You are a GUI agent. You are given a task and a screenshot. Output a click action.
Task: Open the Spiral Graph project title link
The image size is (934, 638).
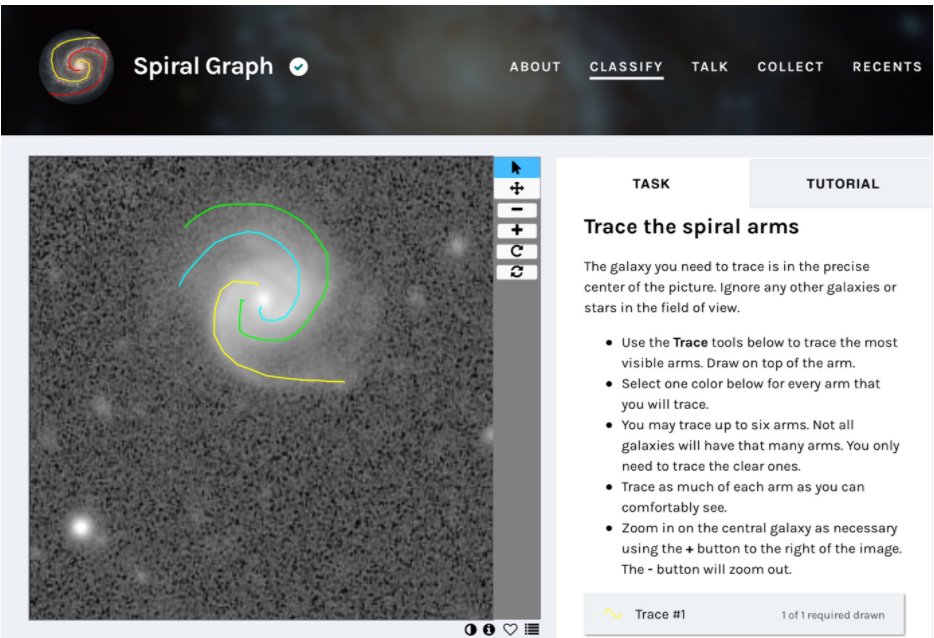point(203,66)
